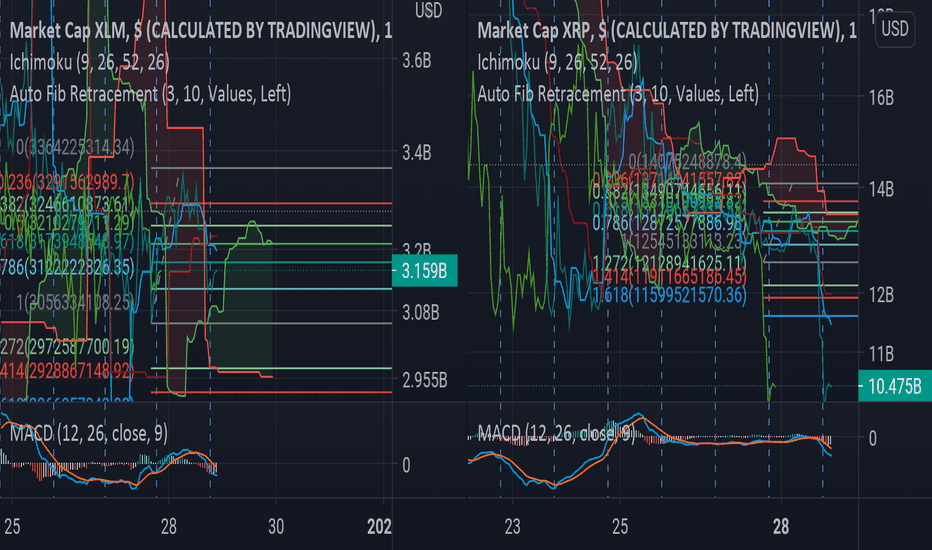Select the 0(3364225314.34) Fib label on XLM chart

click(75, 147)
